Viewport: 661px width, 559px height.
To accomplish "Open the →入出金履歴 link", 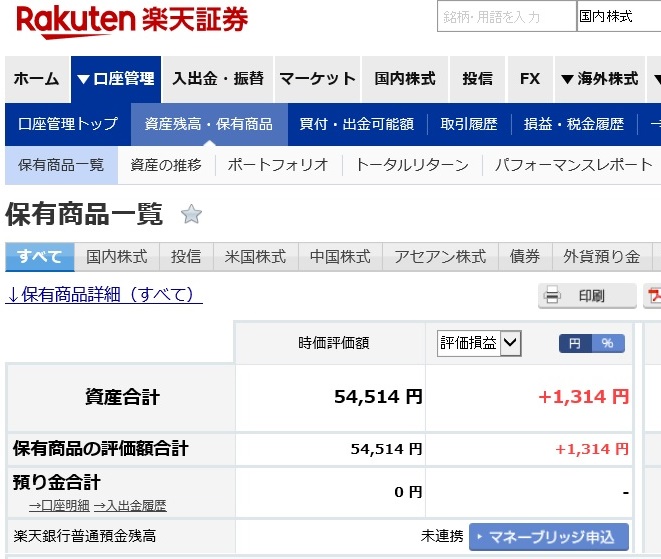I will click(130, 505).
